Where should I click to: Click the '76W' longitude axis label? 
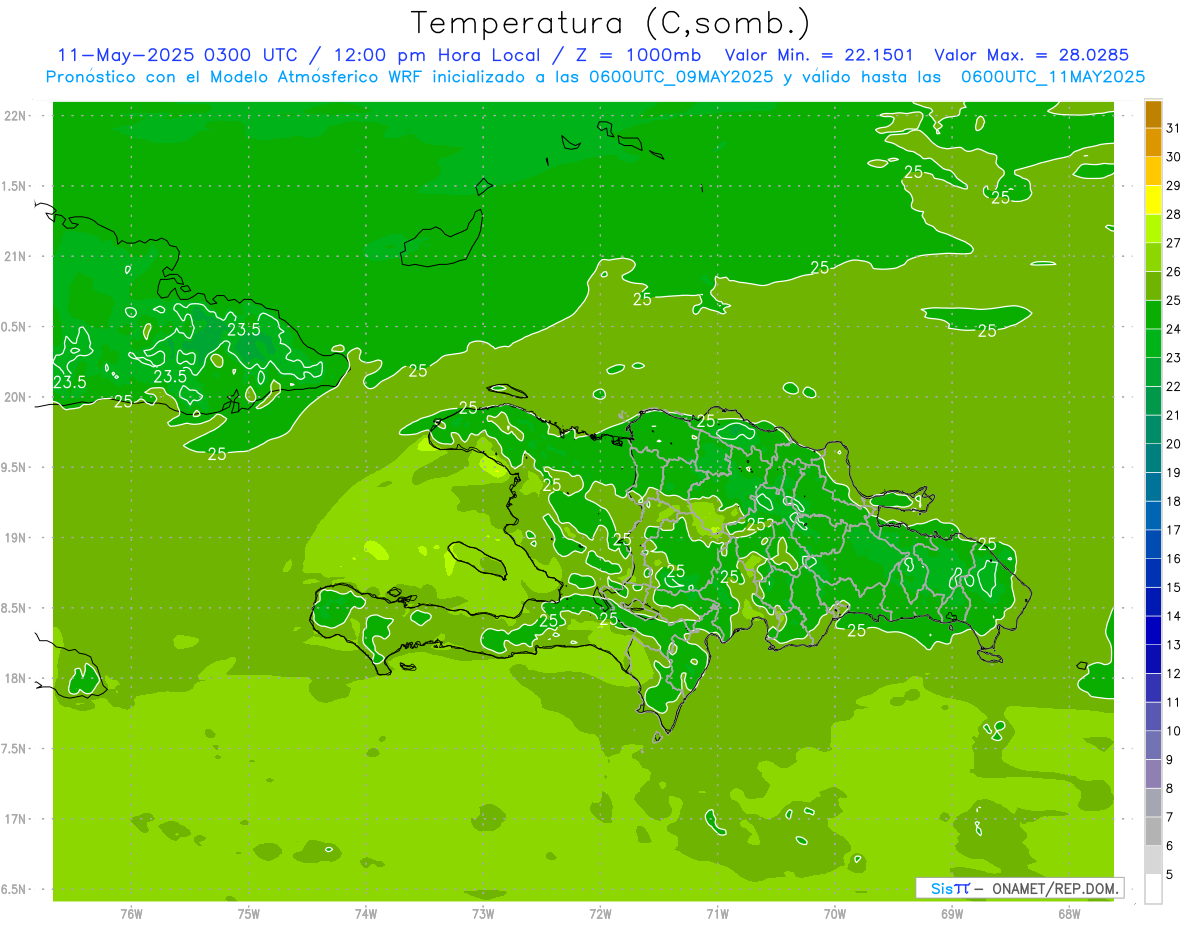click(131, 914)
